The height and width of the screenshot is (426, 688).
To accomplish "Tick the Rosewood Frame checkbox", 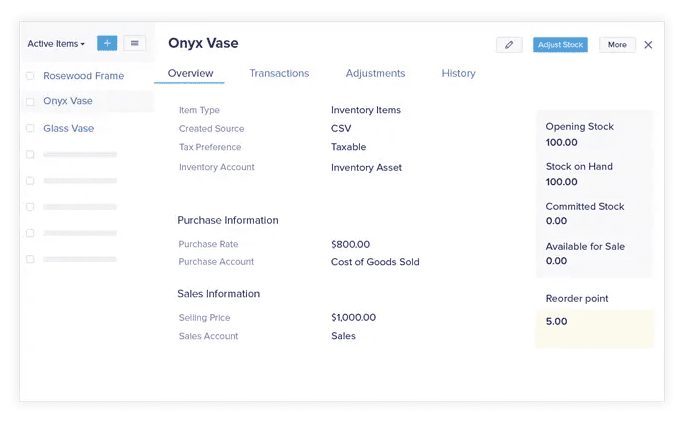I will pos(30,76).
